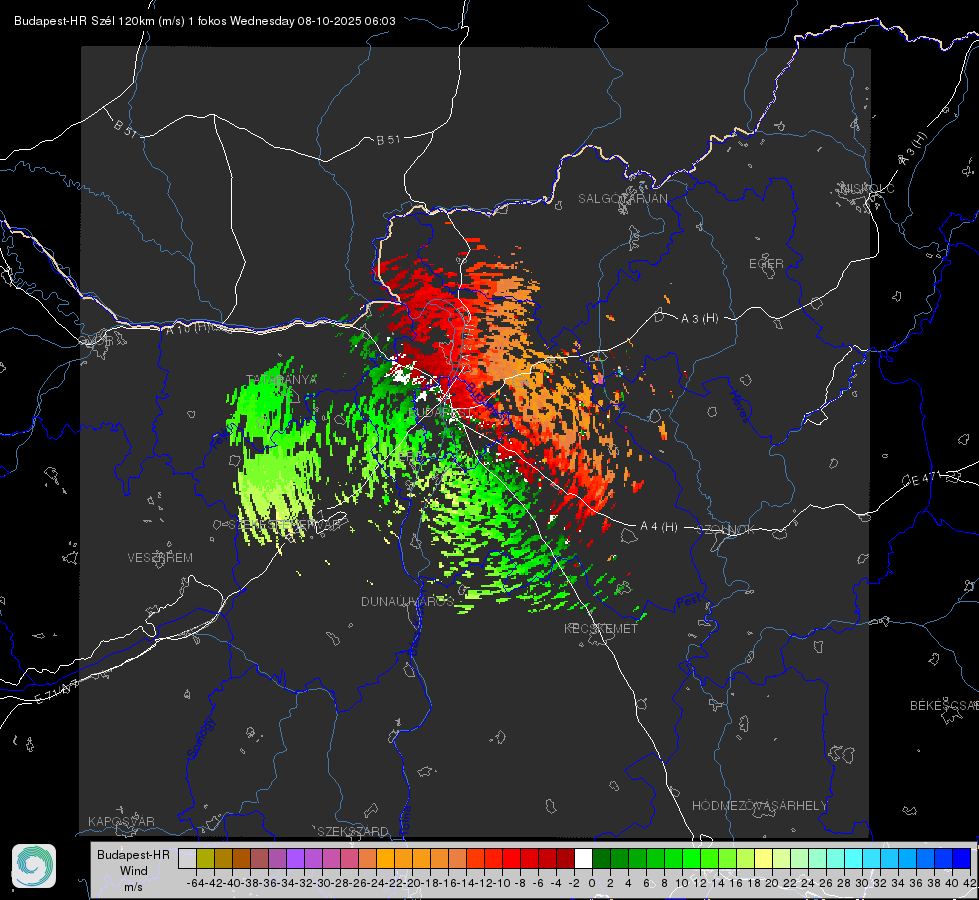The image size is (979, 900).
Task: Click the SZEKSZÁRD city label
Action: [353, 831]
